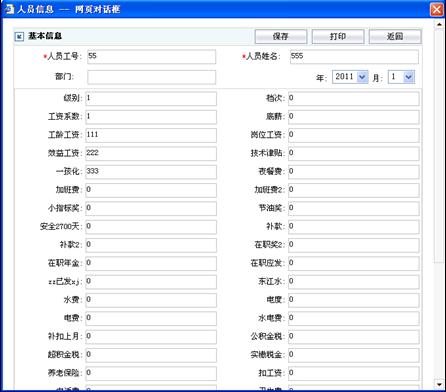Focus the 人员姓名 input field
This screenshot has width=446, height=392.
click(354, 57)
